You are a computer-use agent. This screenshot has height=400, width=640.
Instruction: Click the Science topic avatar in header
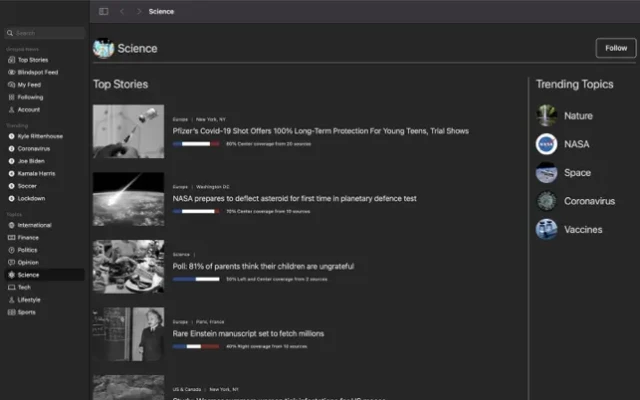103,48
